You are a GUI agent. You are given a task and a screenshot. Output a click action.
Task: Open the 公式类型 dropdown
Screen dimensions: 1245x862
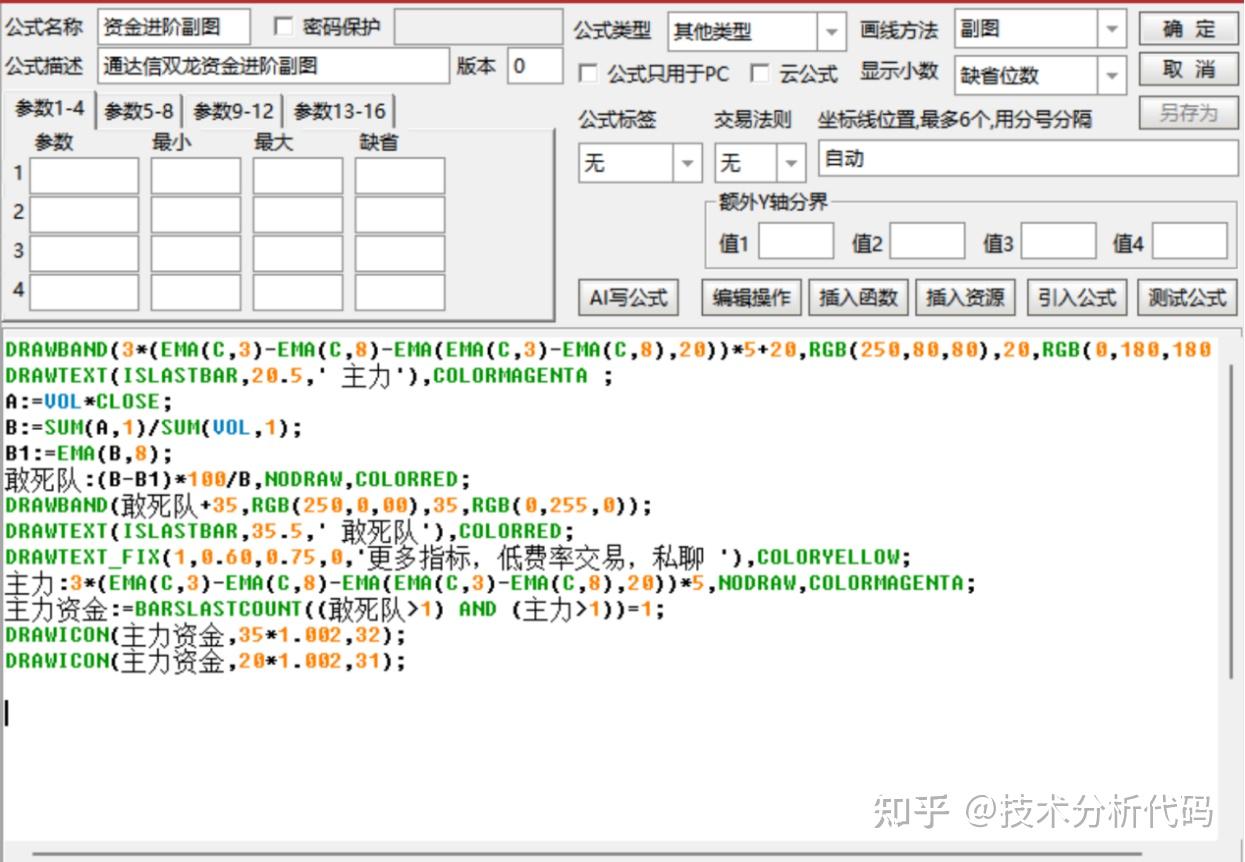click(831, 32)
